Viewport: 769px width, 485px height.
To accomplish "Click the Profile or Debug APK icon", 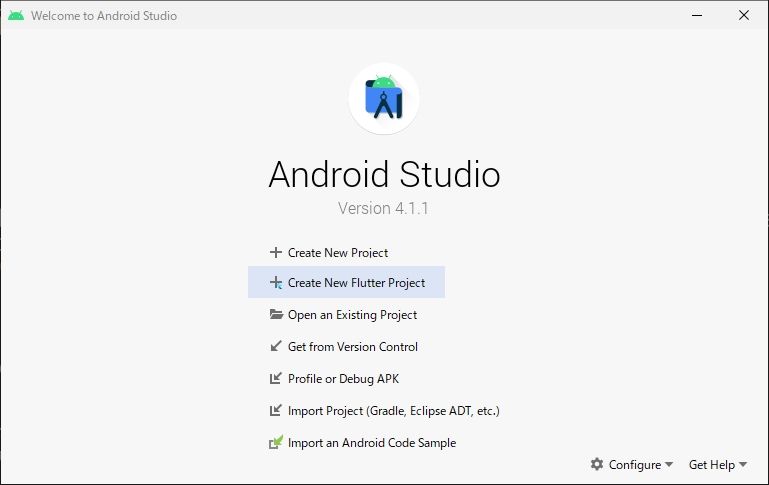I will (276, 379).
